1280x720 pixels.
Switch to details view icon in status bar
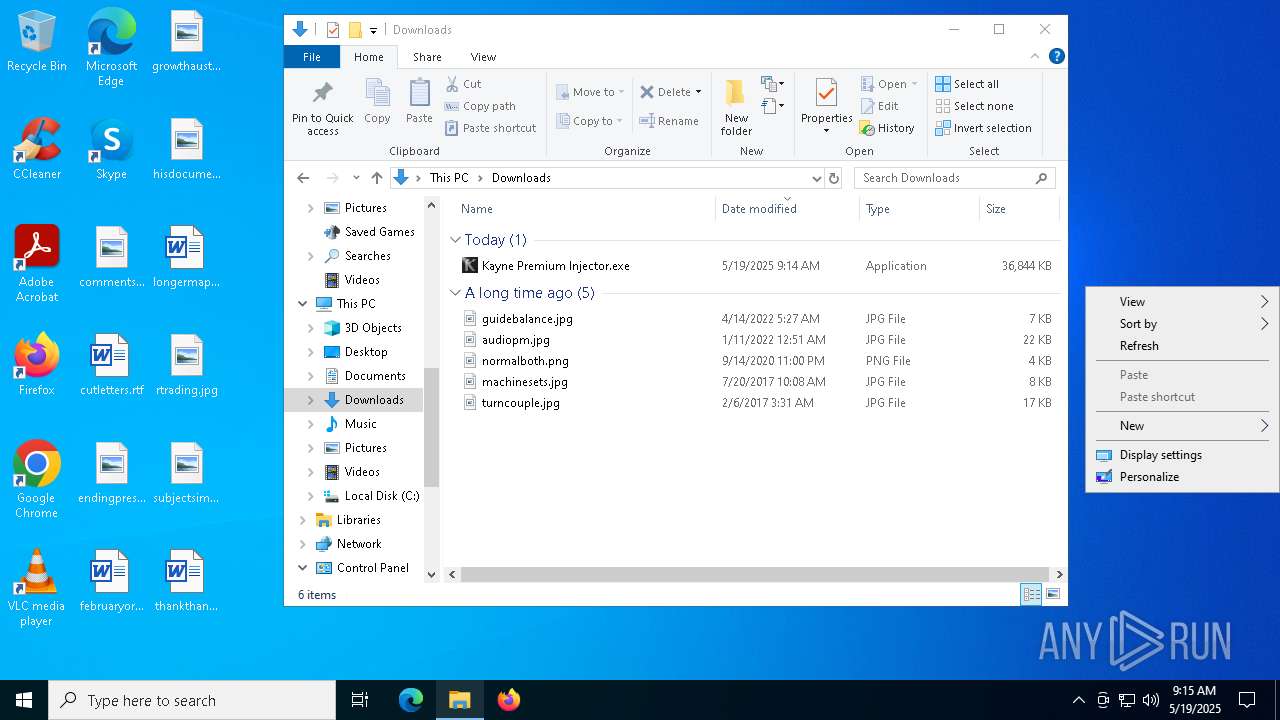(x=1031, y=594)
